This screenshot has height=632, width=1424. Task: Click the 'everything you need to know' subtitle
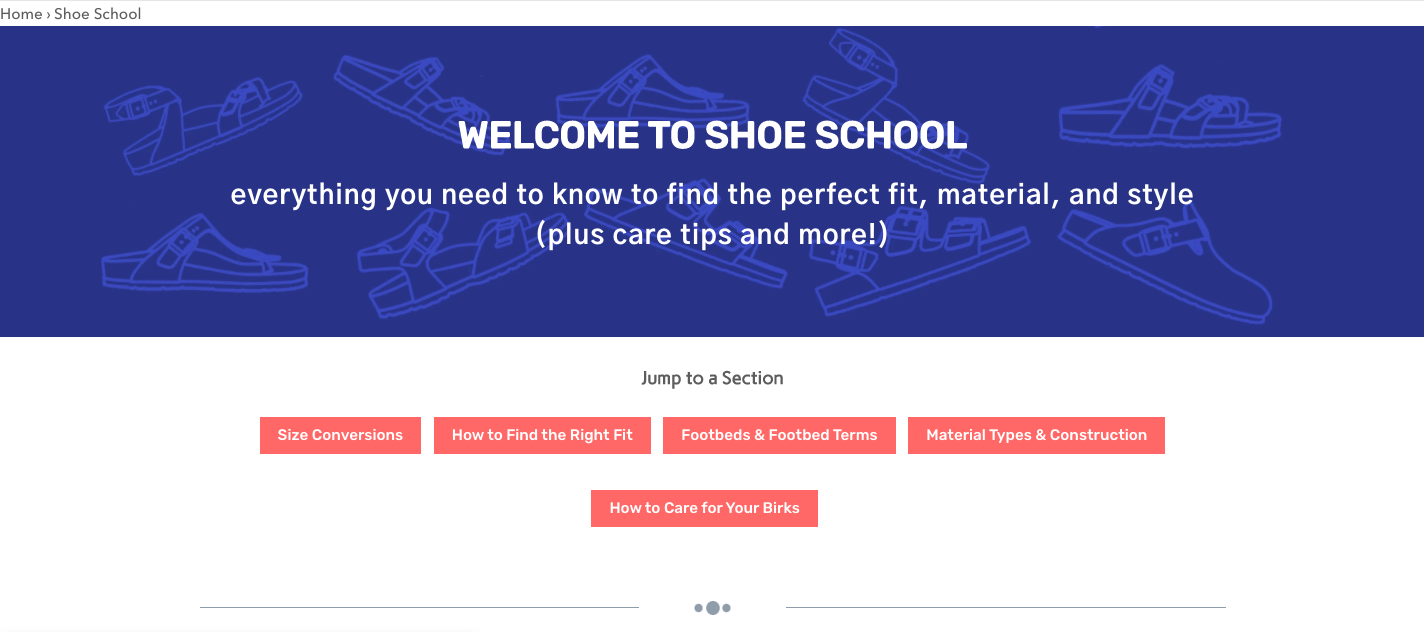pyautogui.click(x=712, y=193)
